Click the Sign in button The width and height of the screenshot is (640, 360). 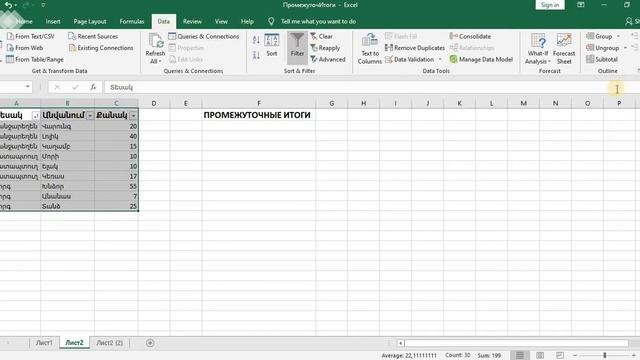click(x=550, y=5)
